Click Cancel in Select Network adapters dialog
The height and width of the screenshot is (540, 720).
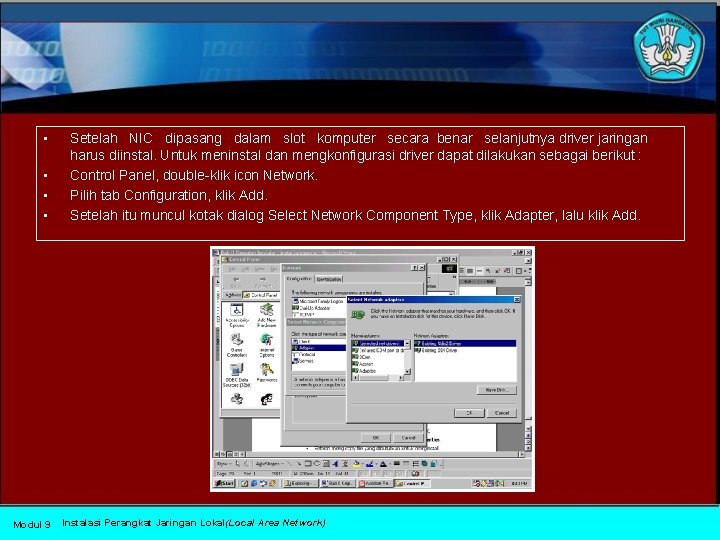click(502, 413)
